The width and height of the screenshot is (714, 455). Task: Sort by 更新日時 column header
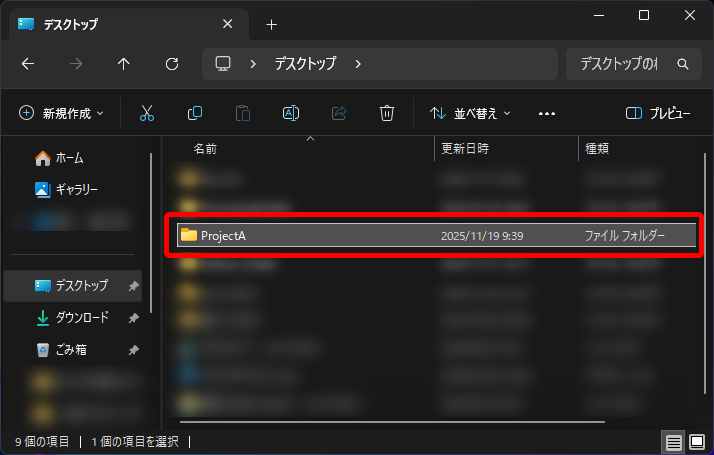465,148
